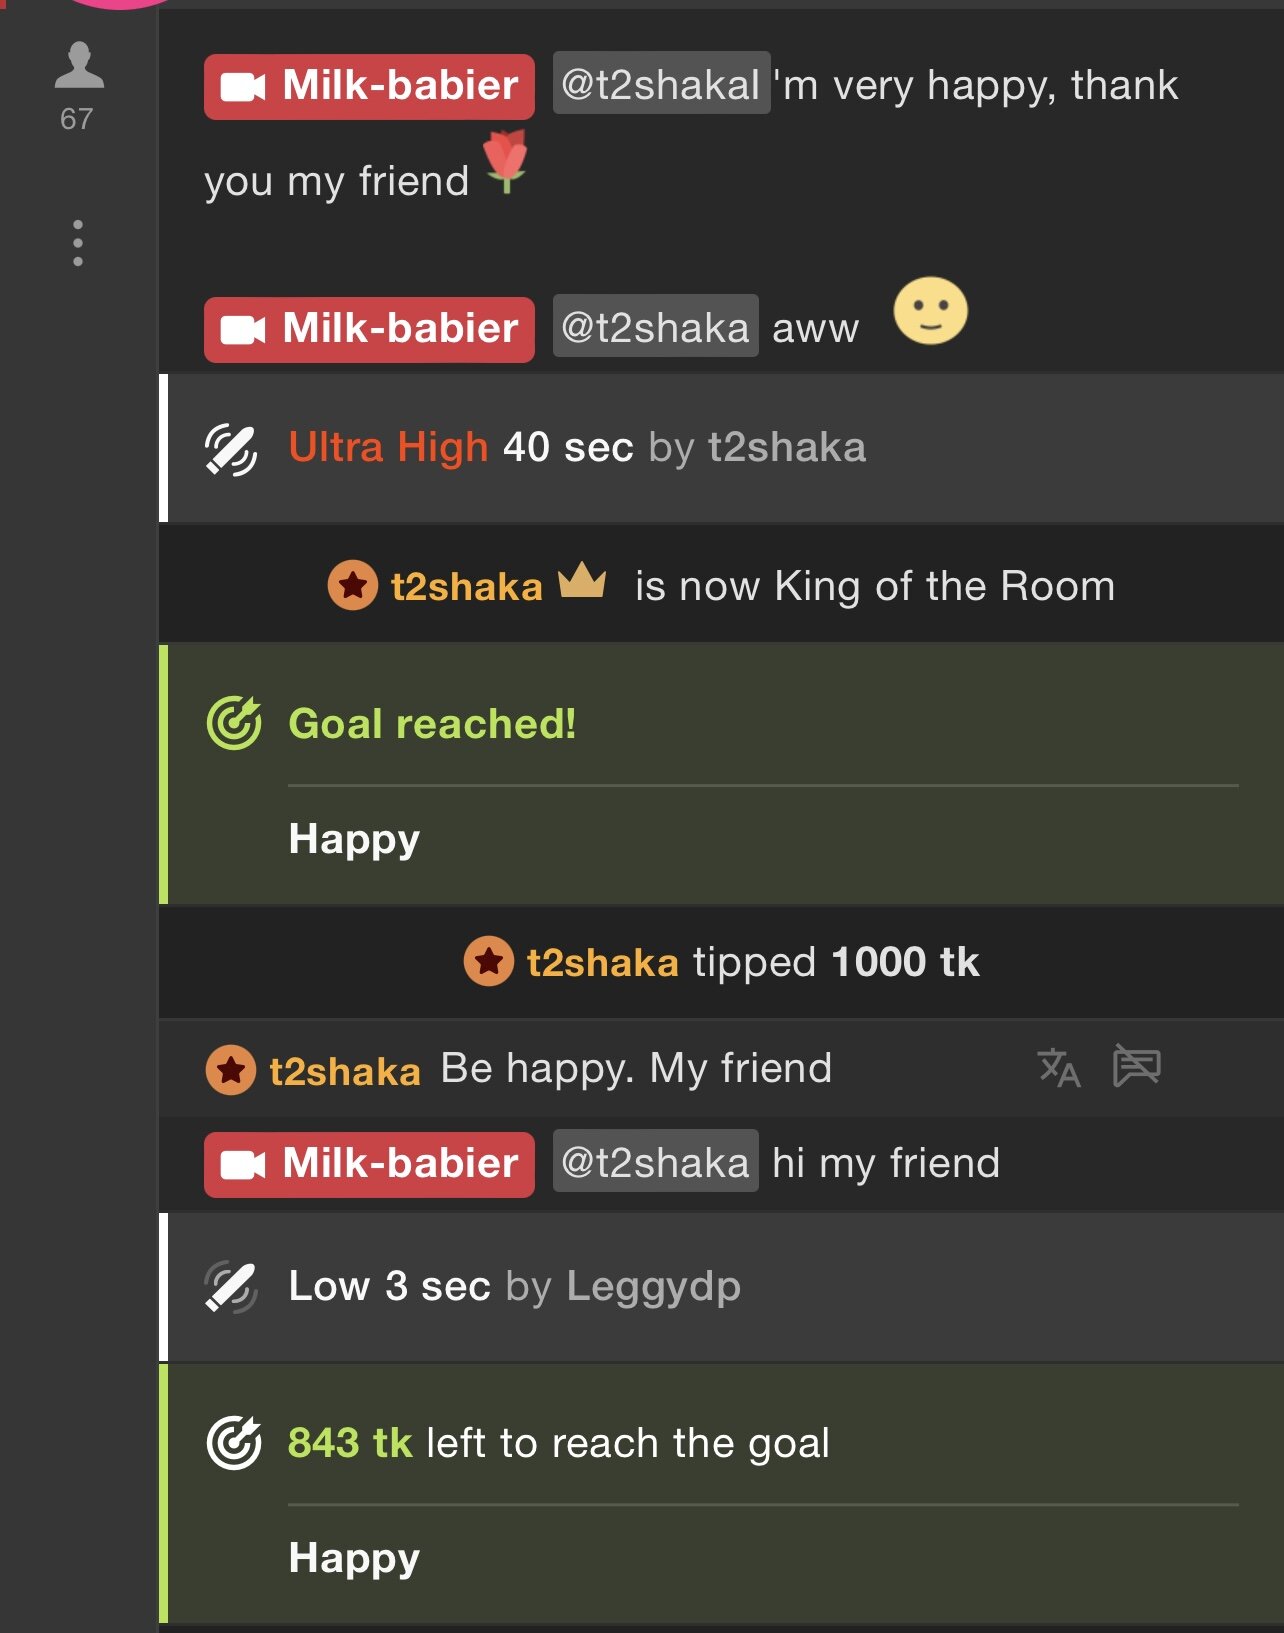1284x1633 pixels.
Task: Click the vibration icon next to Low 3 sec
Action: point(231,1287)
